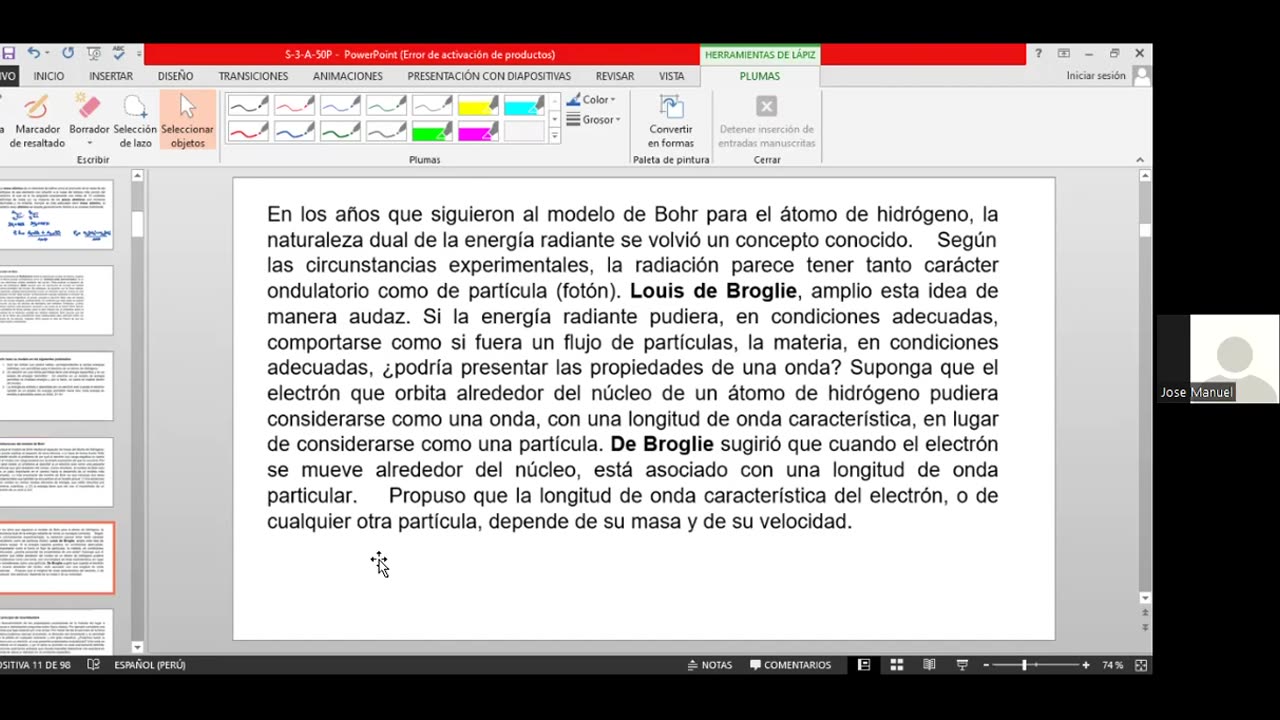Screen dimensions: 1280x720
Task: Pick the thin red pen in the top row
Action: click(x=294, y=105)
